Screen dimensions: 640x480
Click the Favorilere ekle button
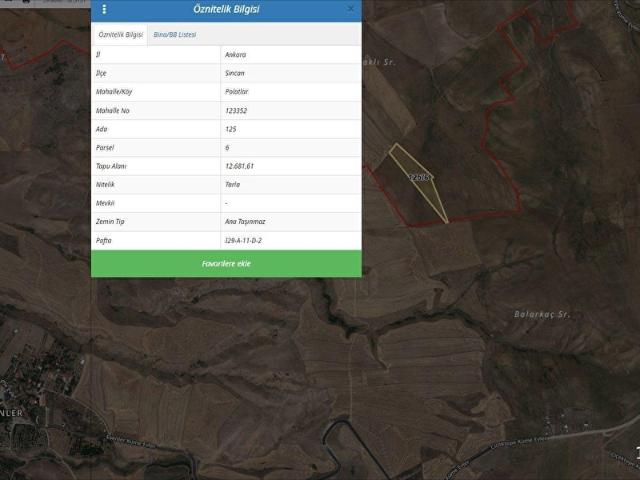[x=226, y=264]
